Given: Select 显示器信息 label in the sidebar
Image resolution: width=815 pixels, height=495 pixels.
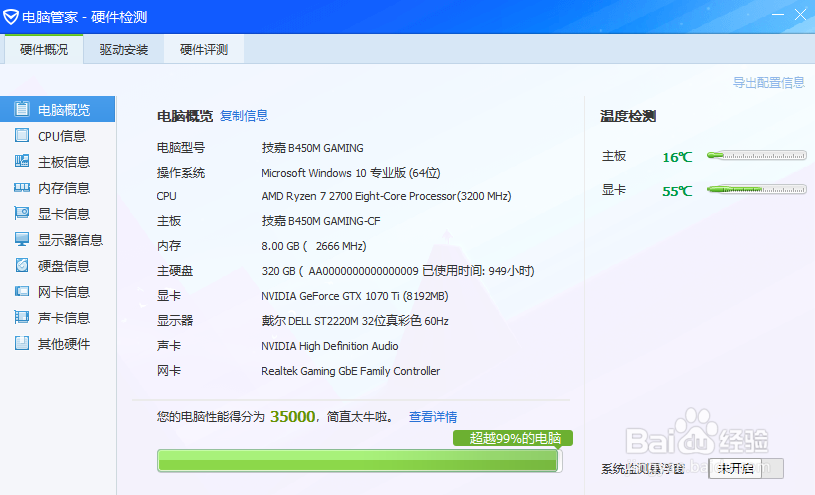Looking at the screenshot, I should pyautogui.click(x=70, y=240).
